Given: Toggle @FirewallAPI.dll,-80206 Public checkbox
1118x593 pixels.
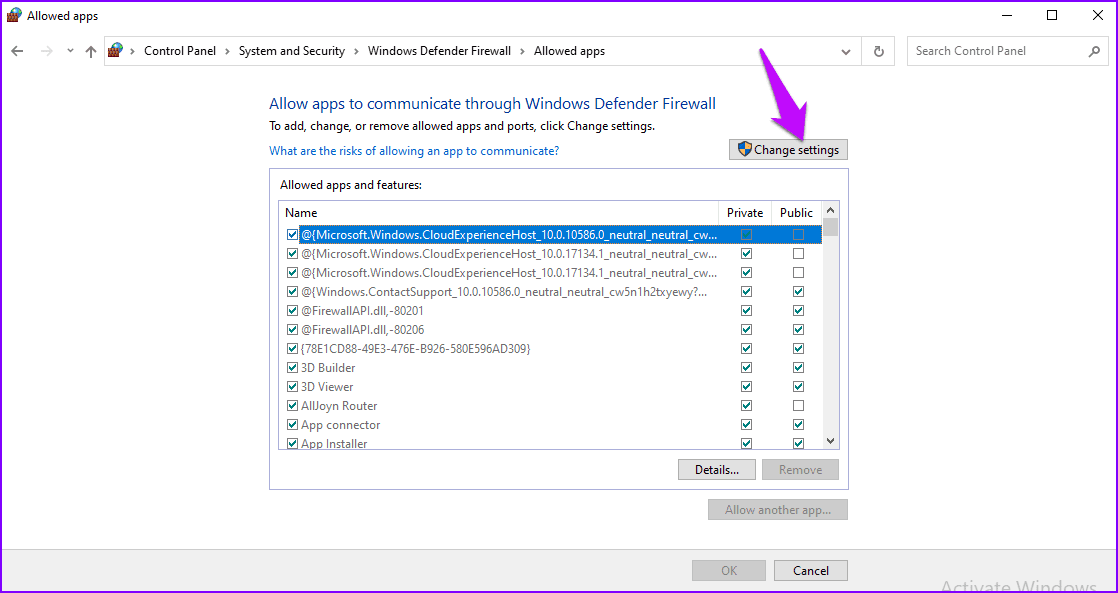Looking at the screenshot, I should [x=799, y=329].
